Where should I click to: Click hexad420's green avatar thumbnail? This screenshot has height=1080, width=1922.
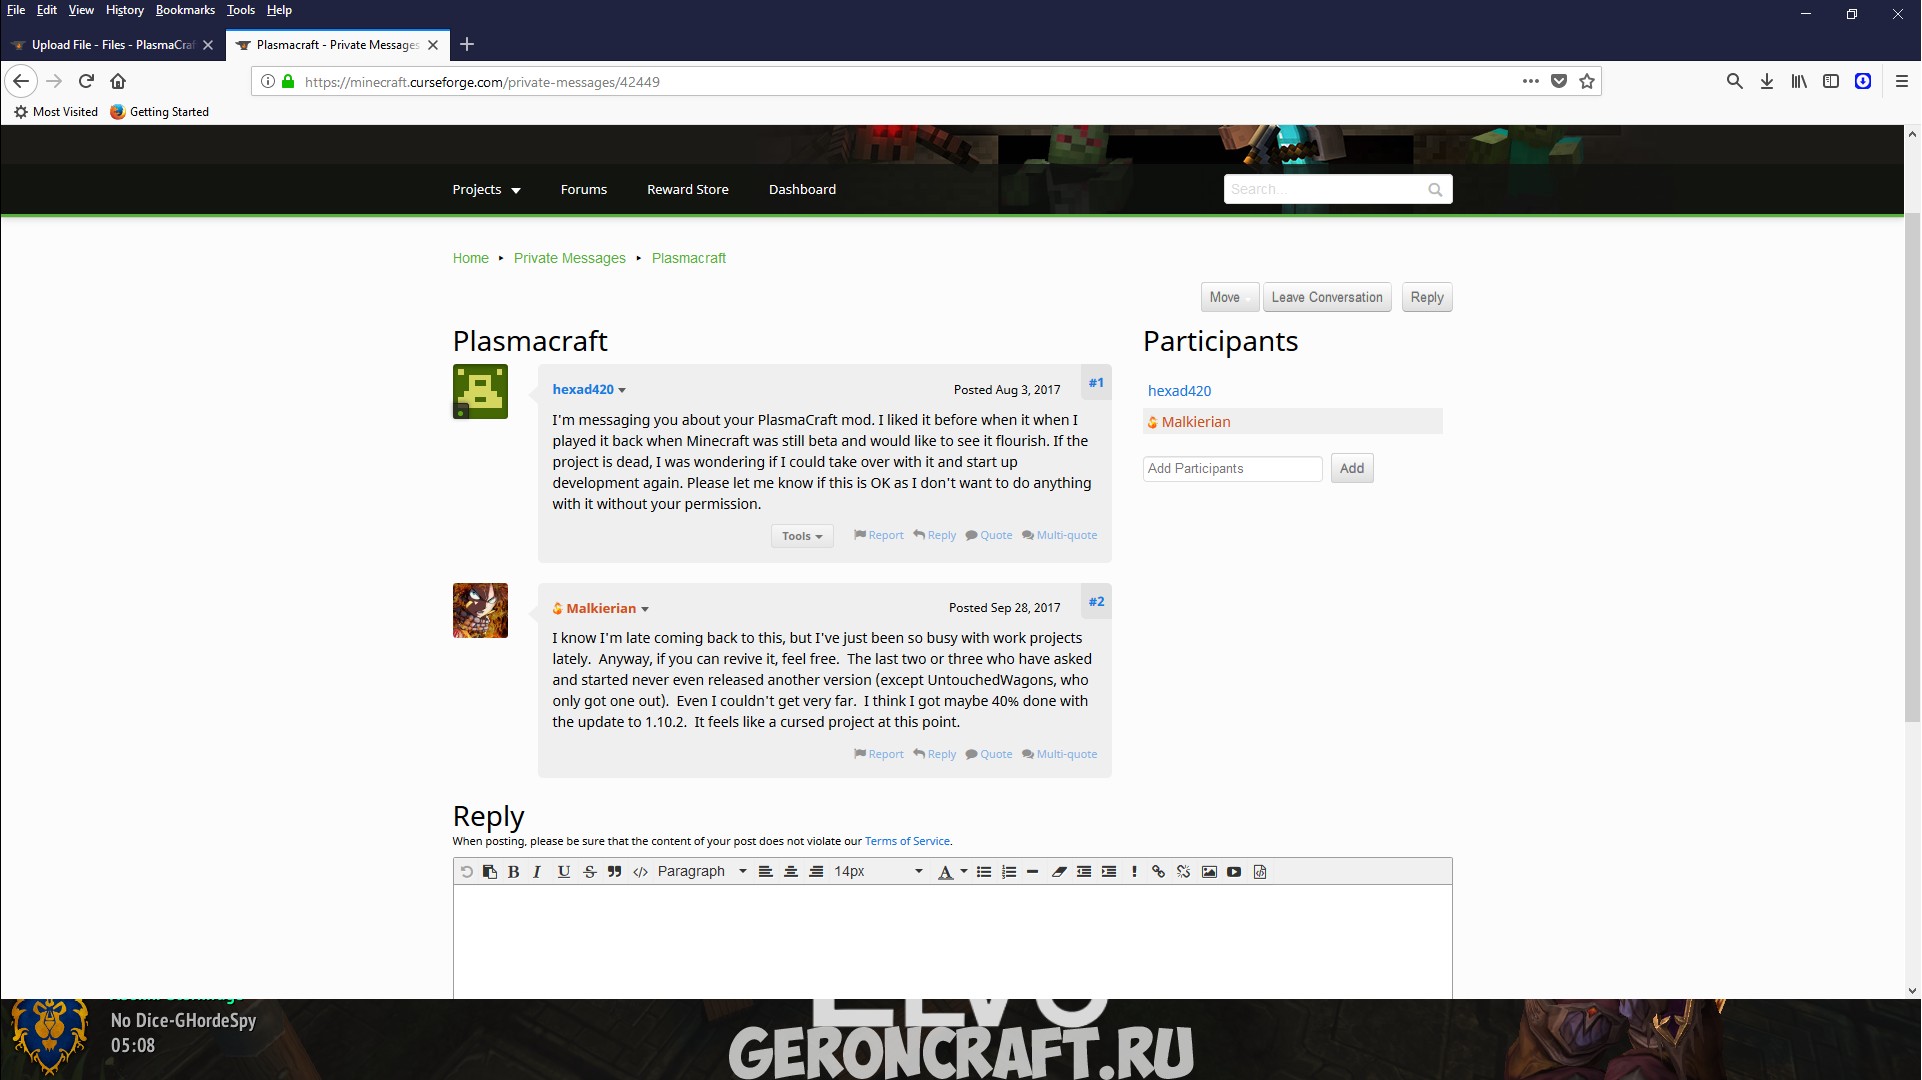pos(480,391)
